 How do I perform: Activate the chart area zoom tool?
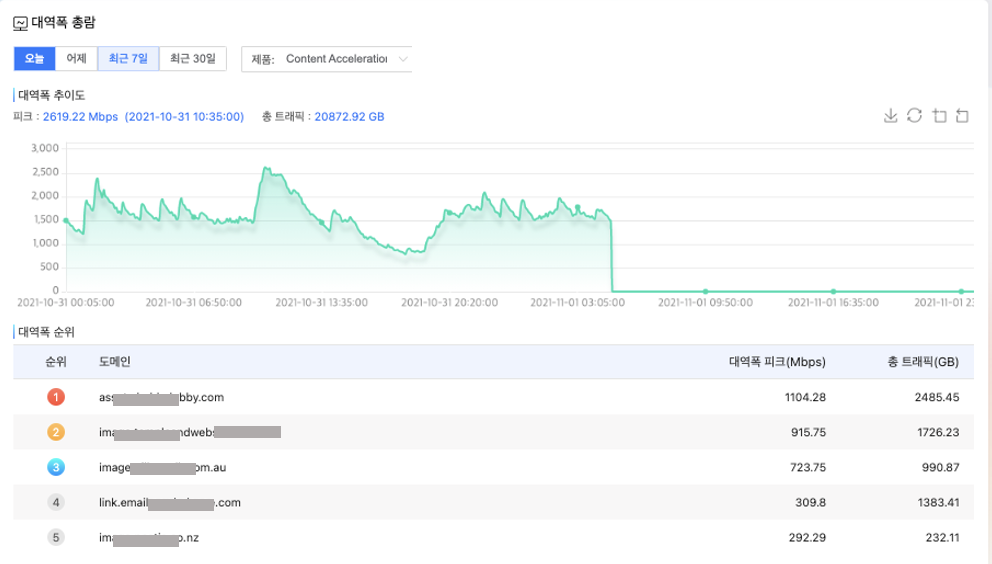(x=939, y=116)
